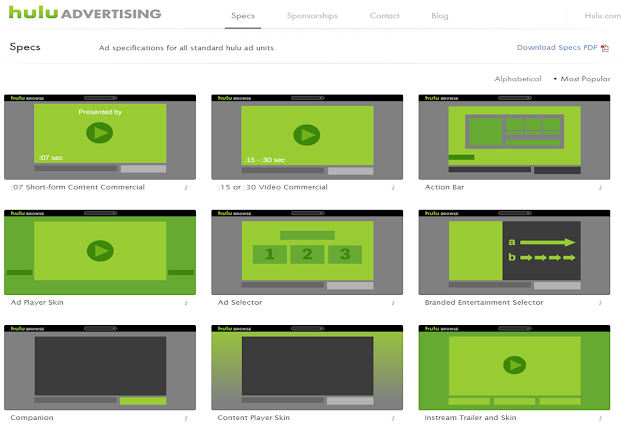The image size is (640, 429).
Task: Open the Branded Entertainment Selector thumbnail
Action: pos(514,252)
